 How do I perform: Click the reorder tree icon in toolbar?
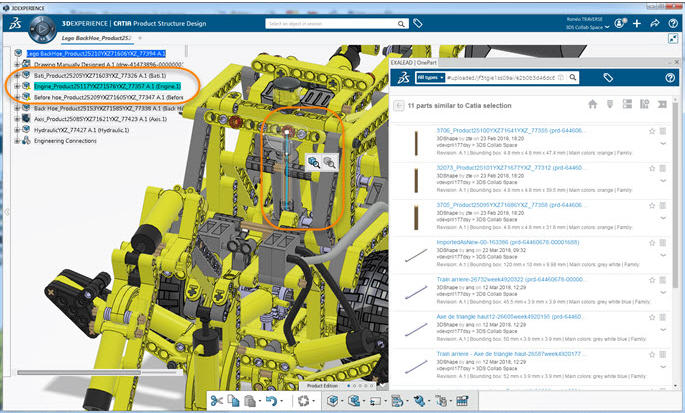coord(397,400)
